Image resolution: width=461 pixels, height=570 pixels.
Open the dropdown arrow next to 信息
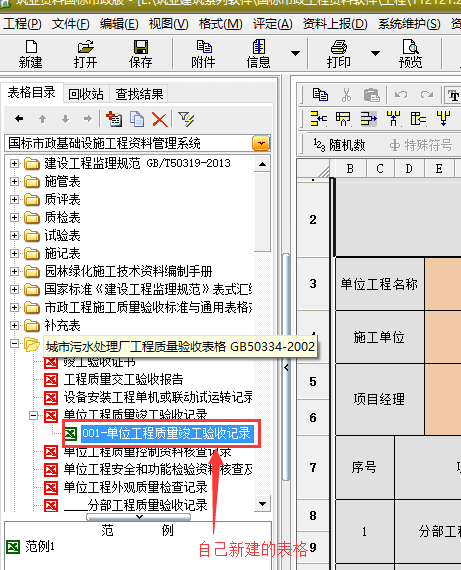[296, 53]
